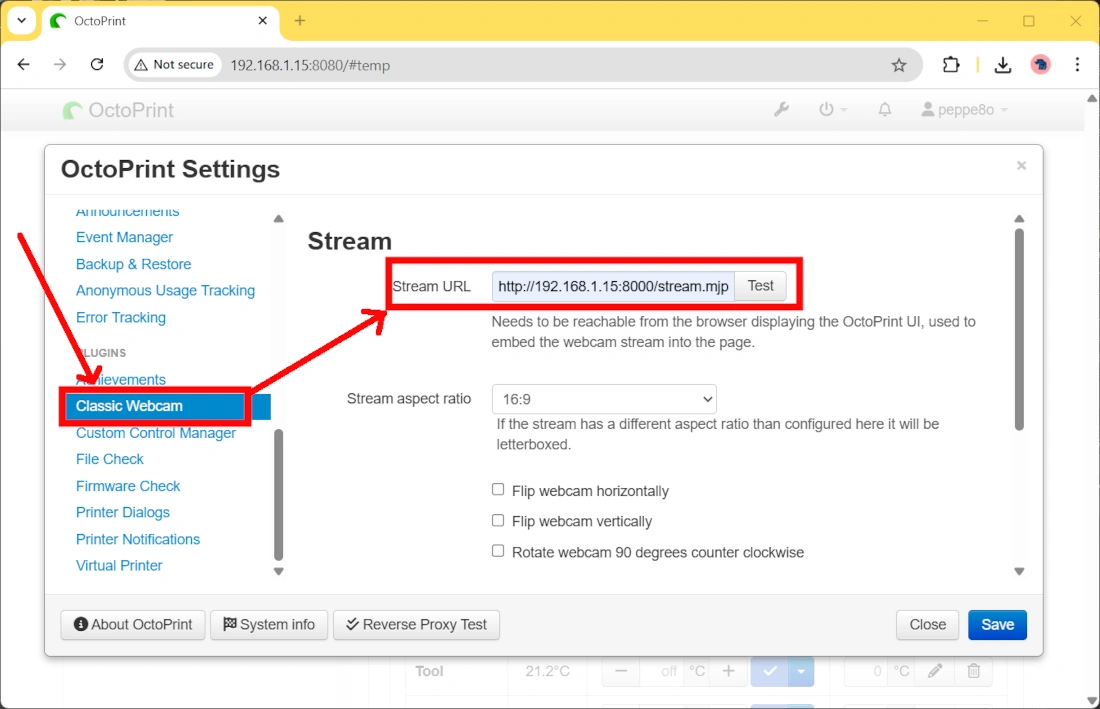Screen dimensions: 1100x709
Task: Close settings dialog with X icon
Action: click(1021, 166)
